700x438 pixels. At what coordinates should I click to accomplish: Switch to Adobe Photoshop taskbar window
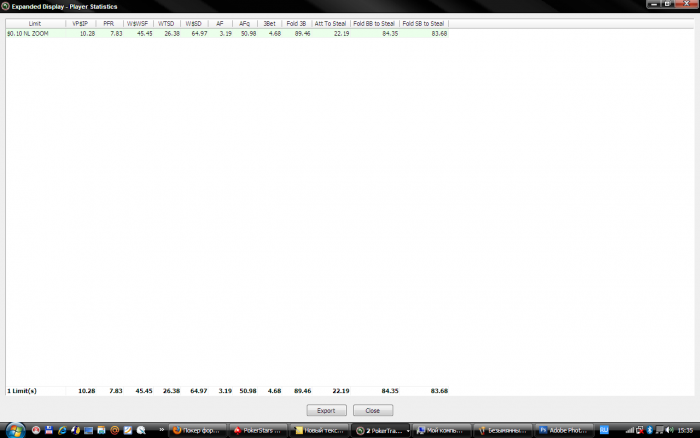click(563, 430)
